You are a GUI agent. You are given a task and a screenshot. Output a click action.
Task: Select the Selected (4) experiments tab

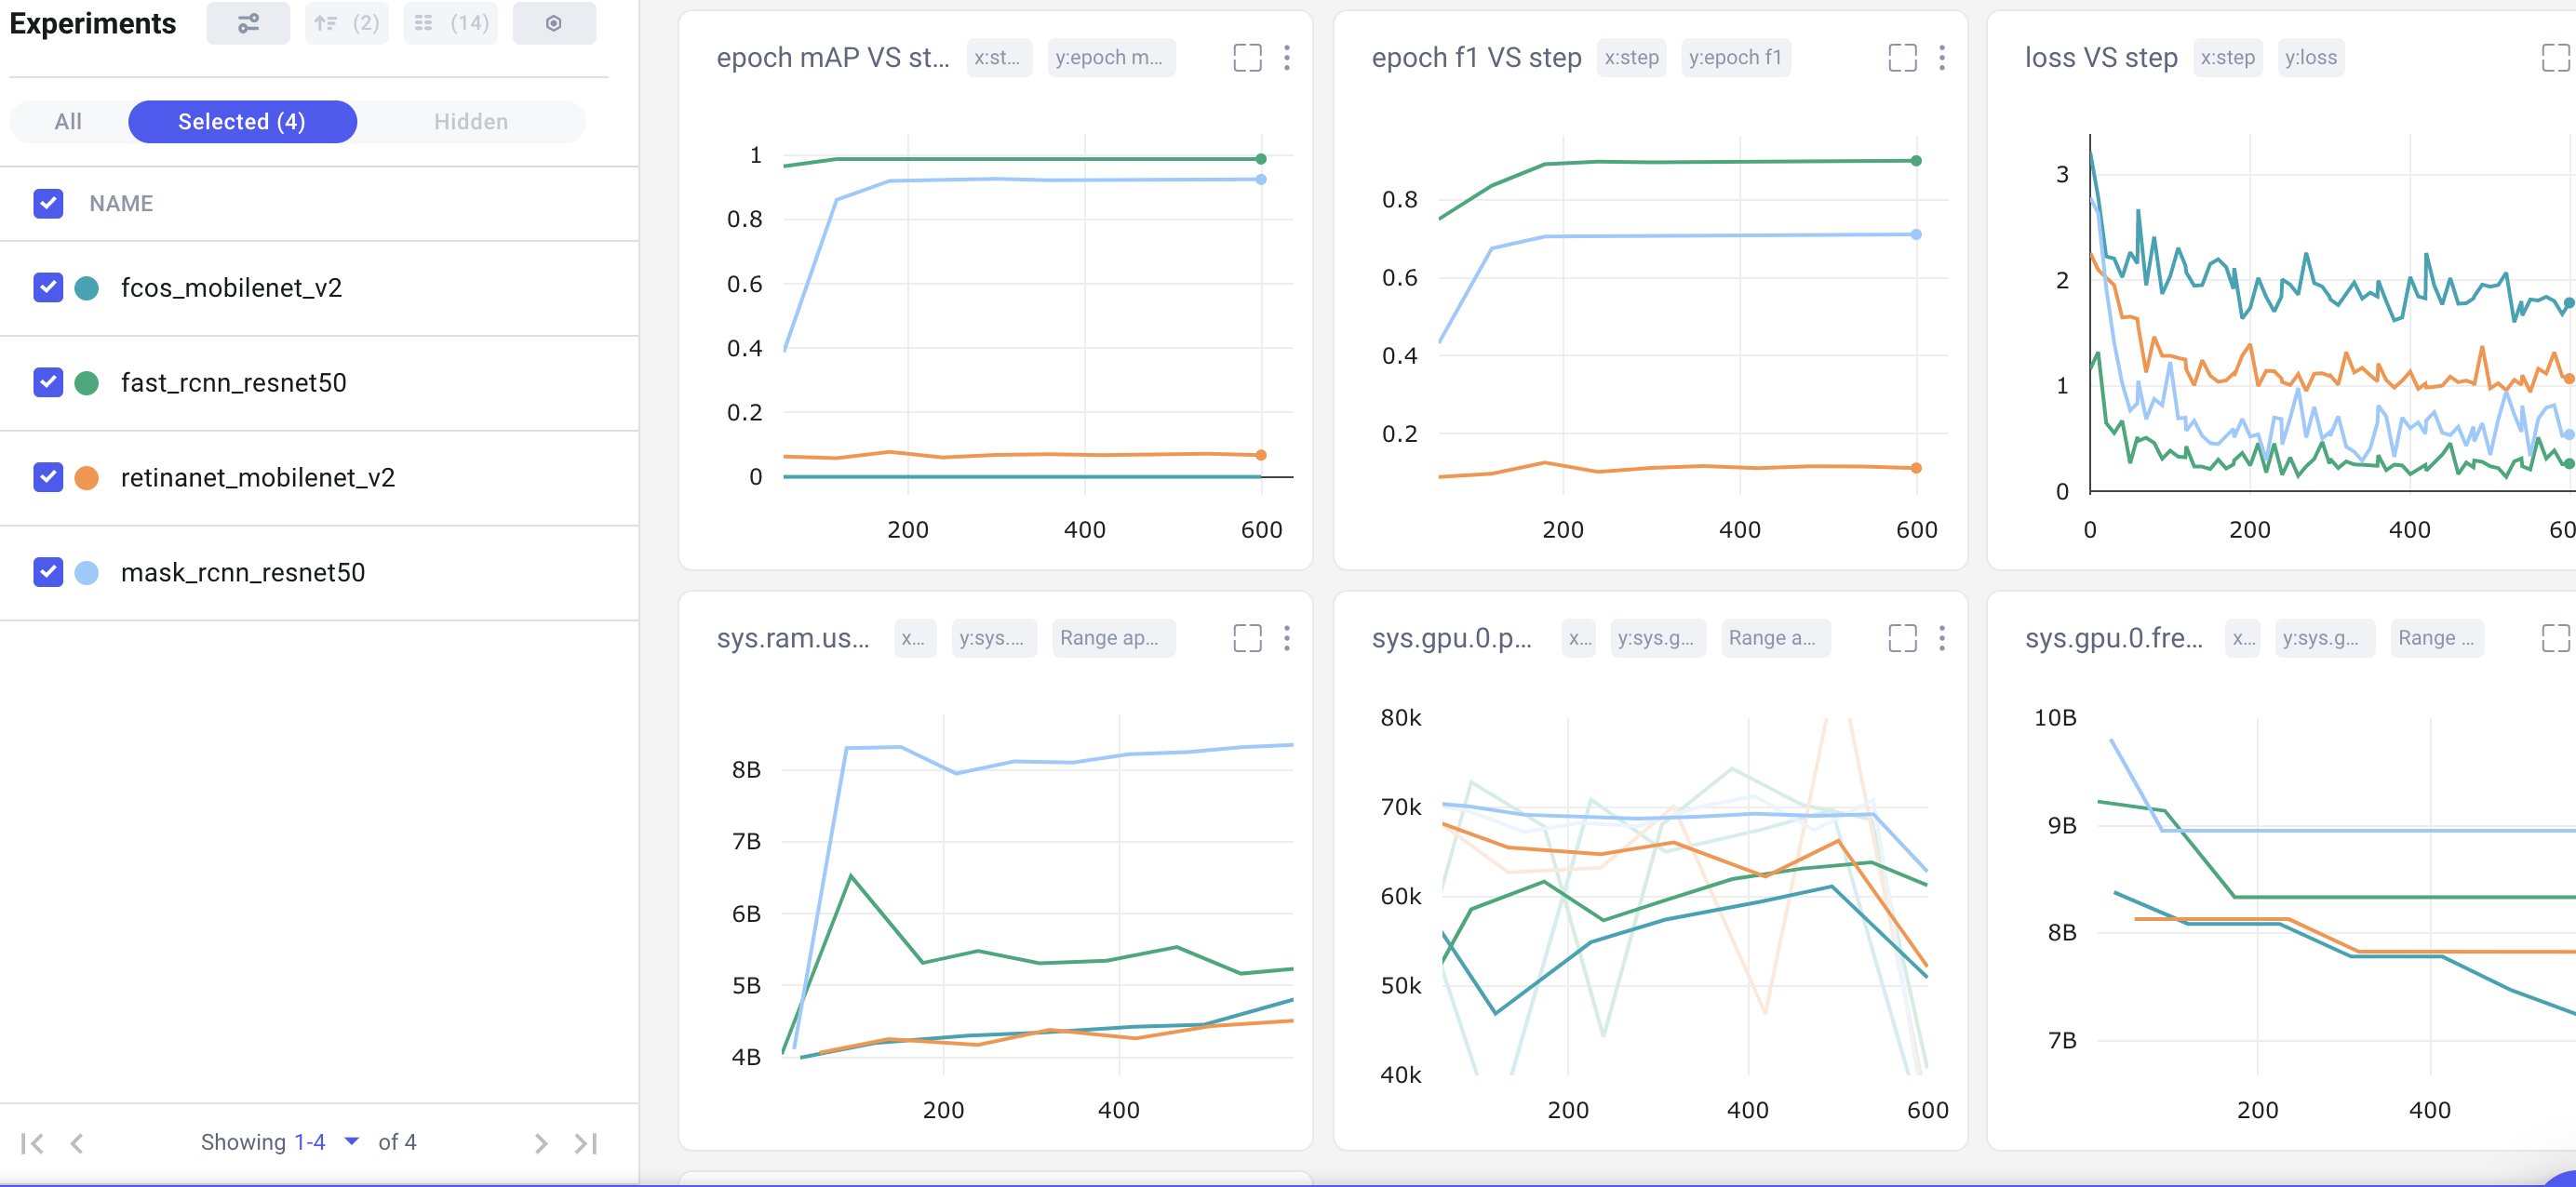point(242,122)
